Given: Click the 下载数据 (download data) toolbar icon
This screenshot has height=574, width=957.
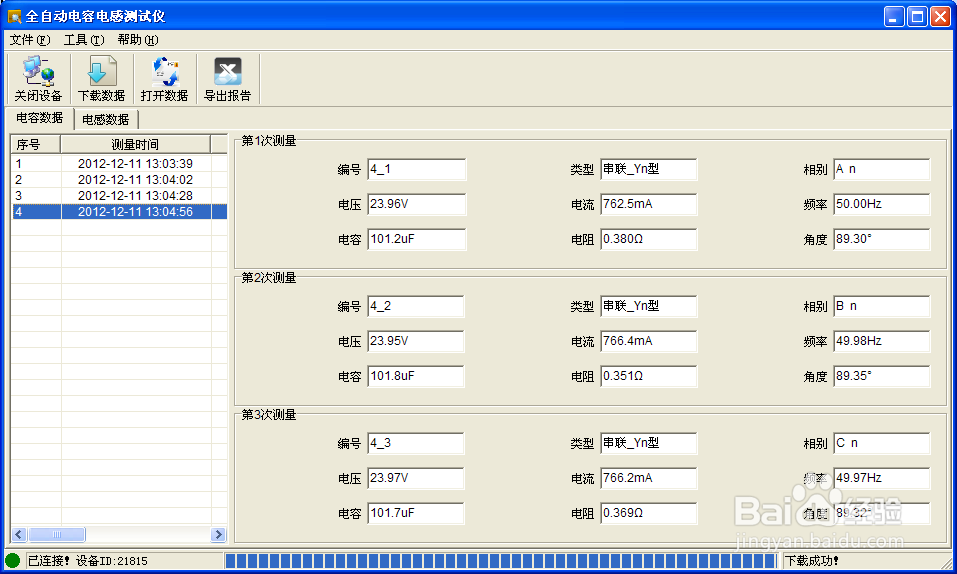Looking at the screenshot, I should [101, 78].
